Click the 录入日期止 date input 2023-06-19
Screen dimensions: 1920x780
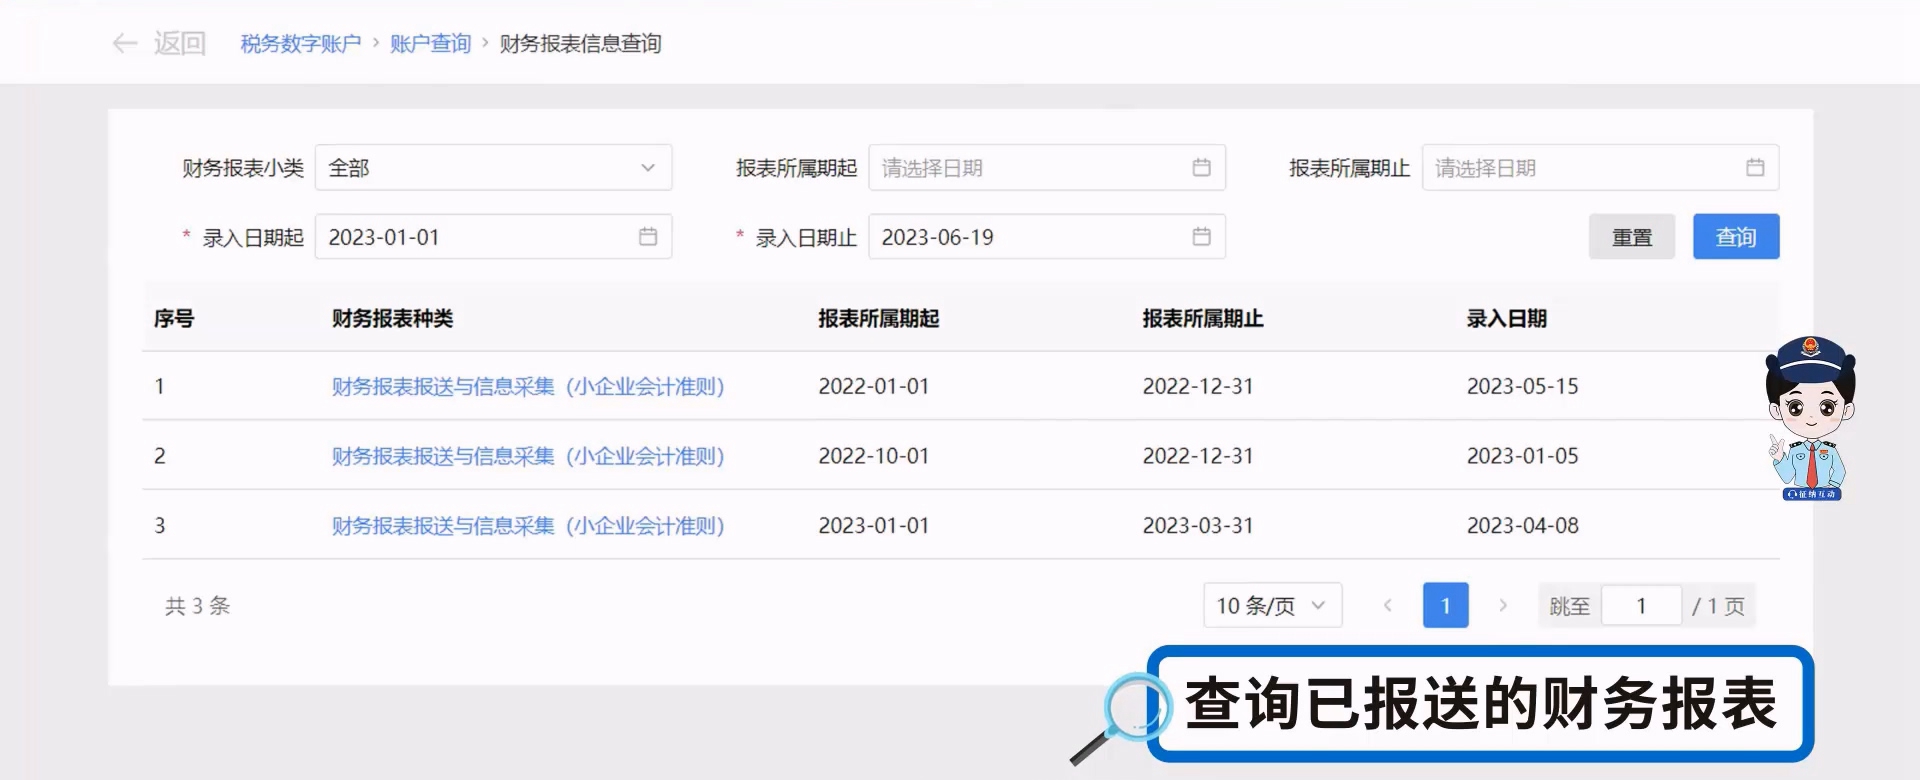click(x=1030, y=237)
